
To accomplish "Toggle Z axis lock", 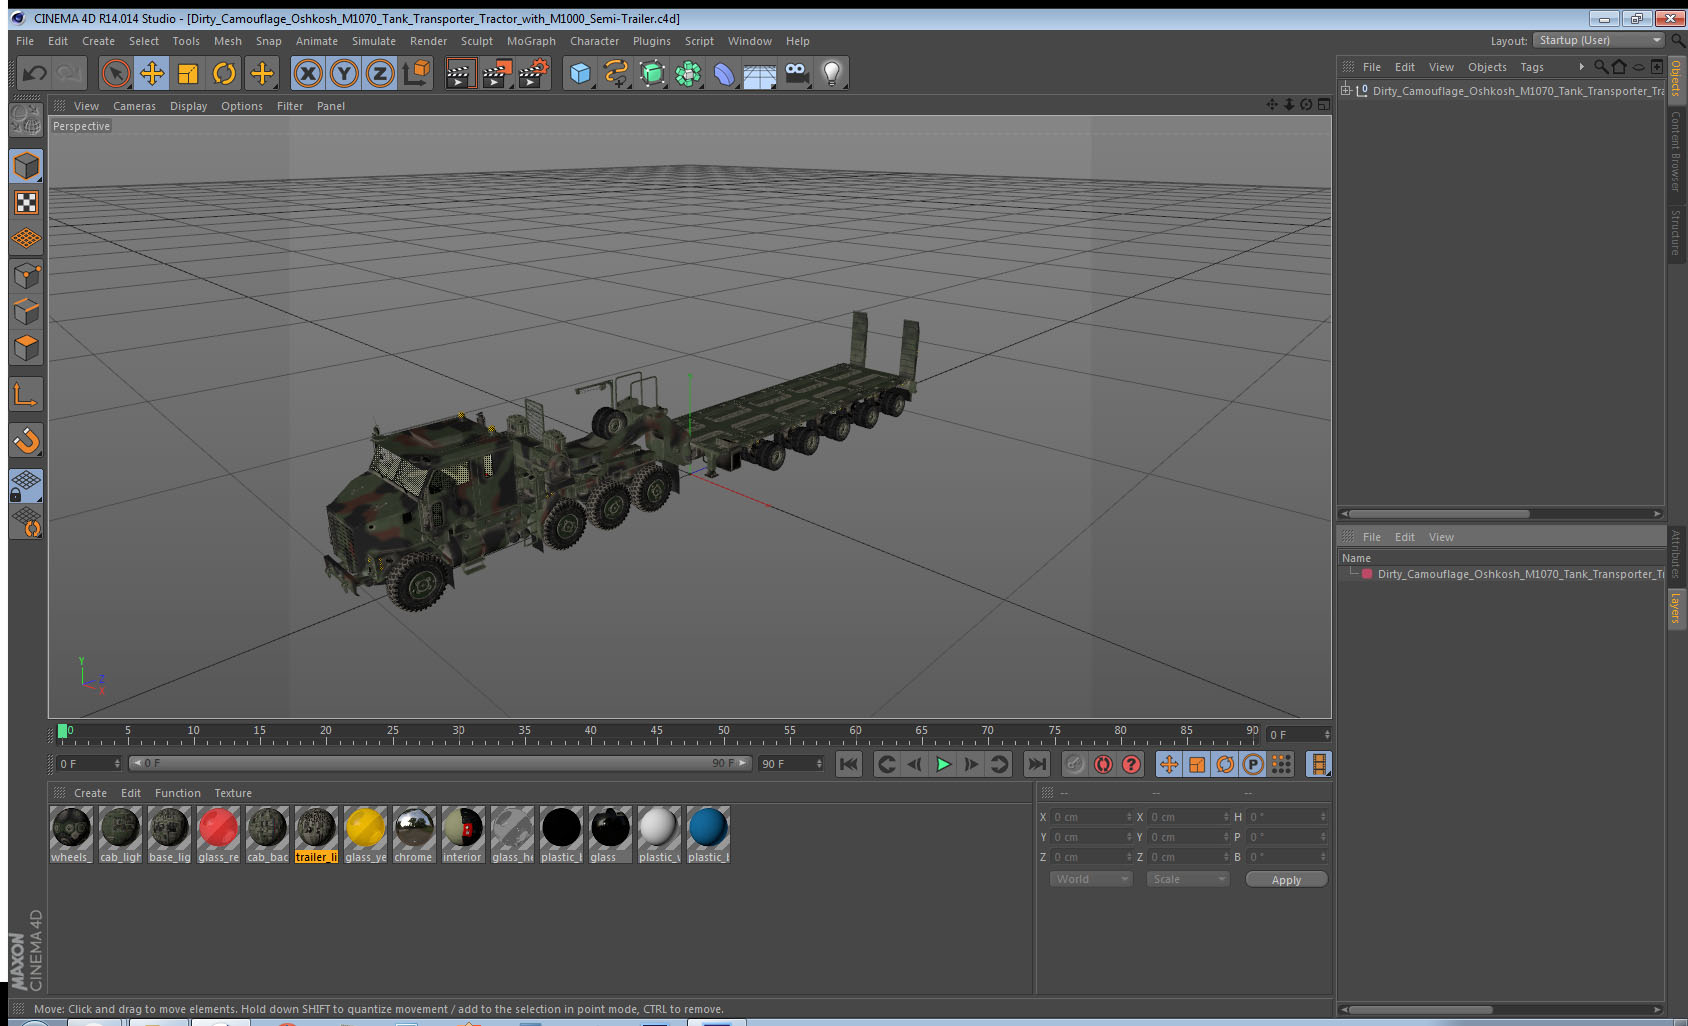I will pyautogui.click(x=380, y=73).
